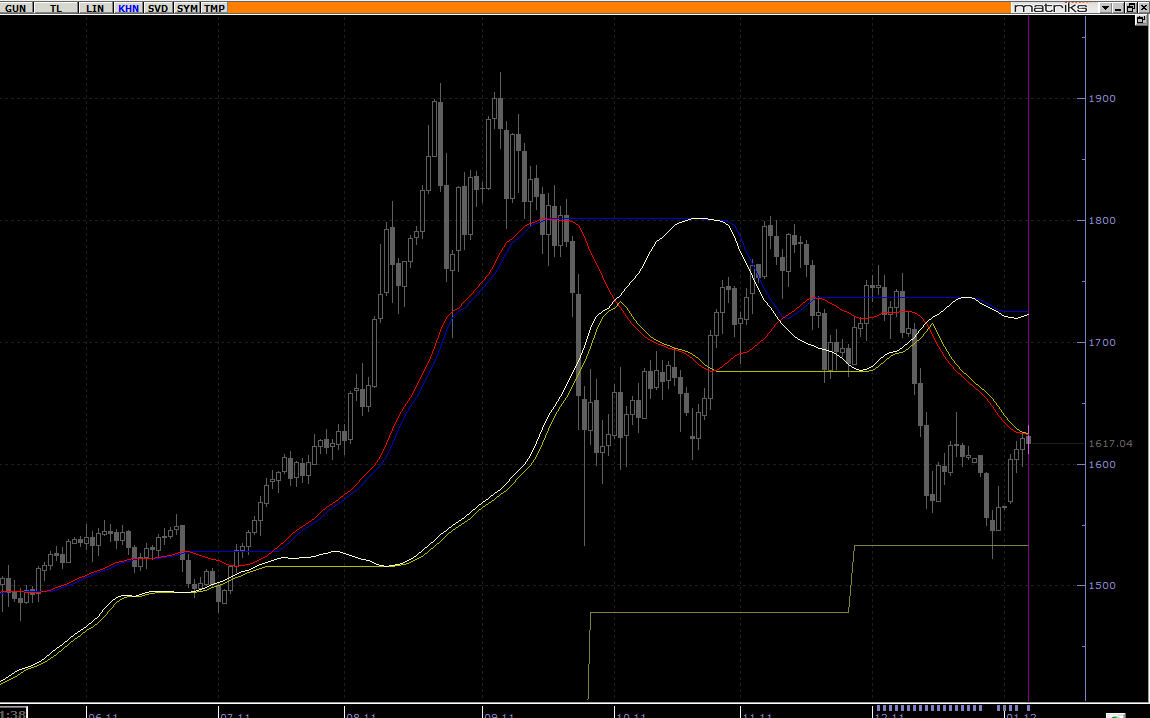Click the chart pane restore icon
This screenshot has width=1150, height=718.
[1140, 20]
